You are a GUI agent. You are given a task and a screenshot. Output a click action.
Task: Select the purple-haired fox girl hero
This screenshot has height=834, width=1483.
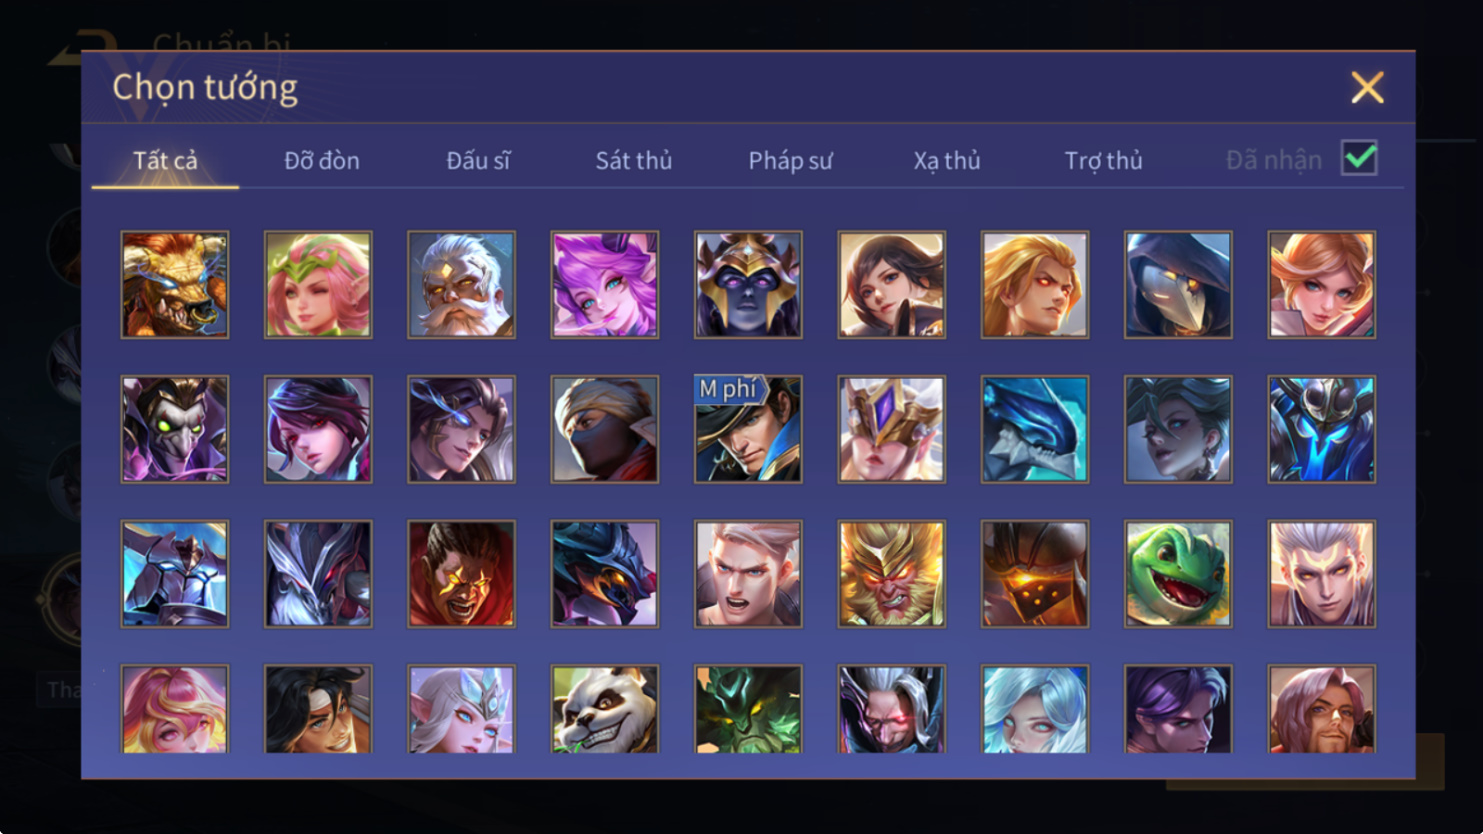[605, 285]
